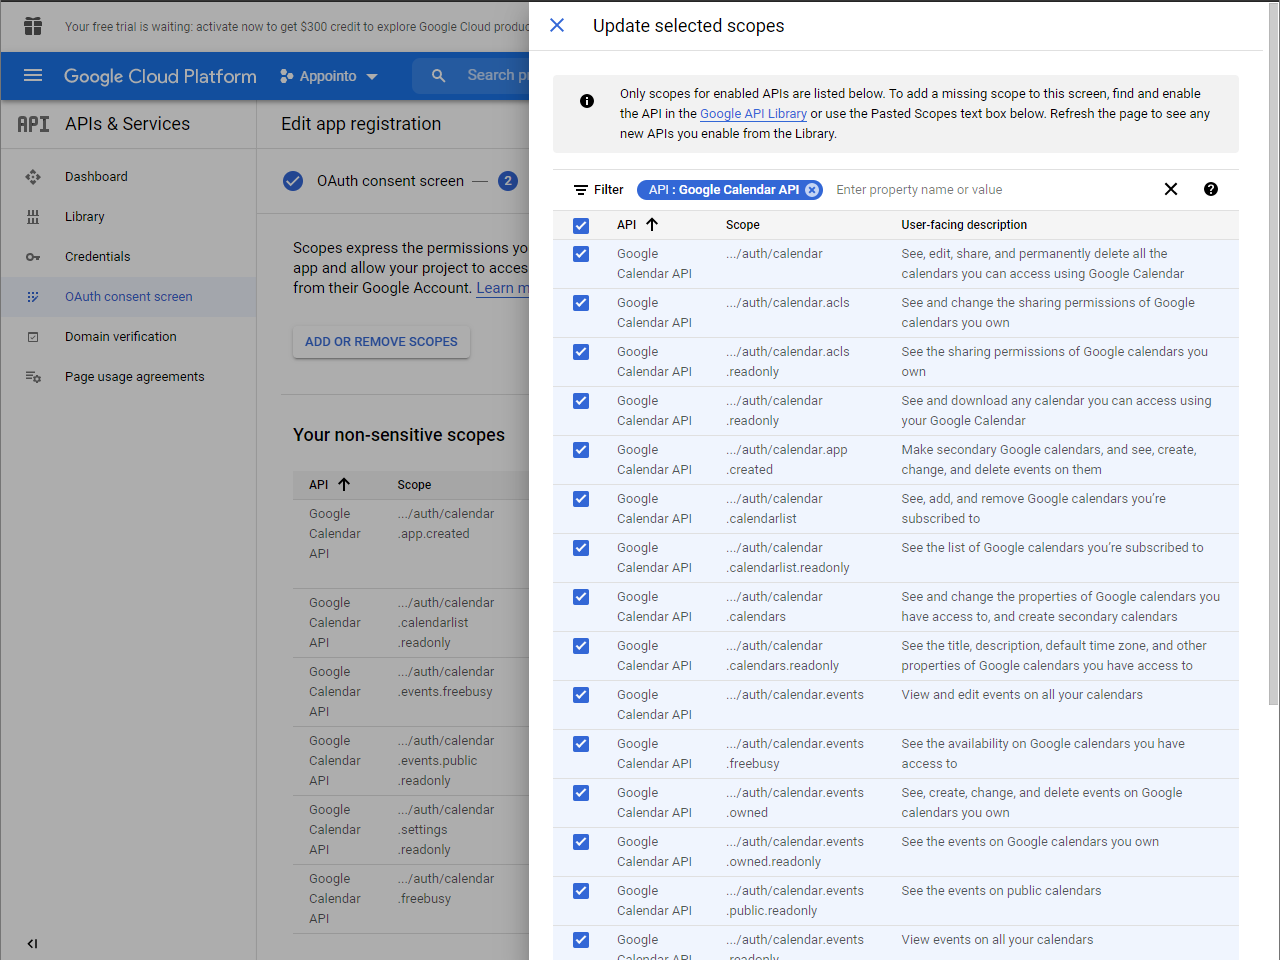Click the text 'View and edit events on all your calendars'
The image size is (1280, 960).
coord(1022,695)
